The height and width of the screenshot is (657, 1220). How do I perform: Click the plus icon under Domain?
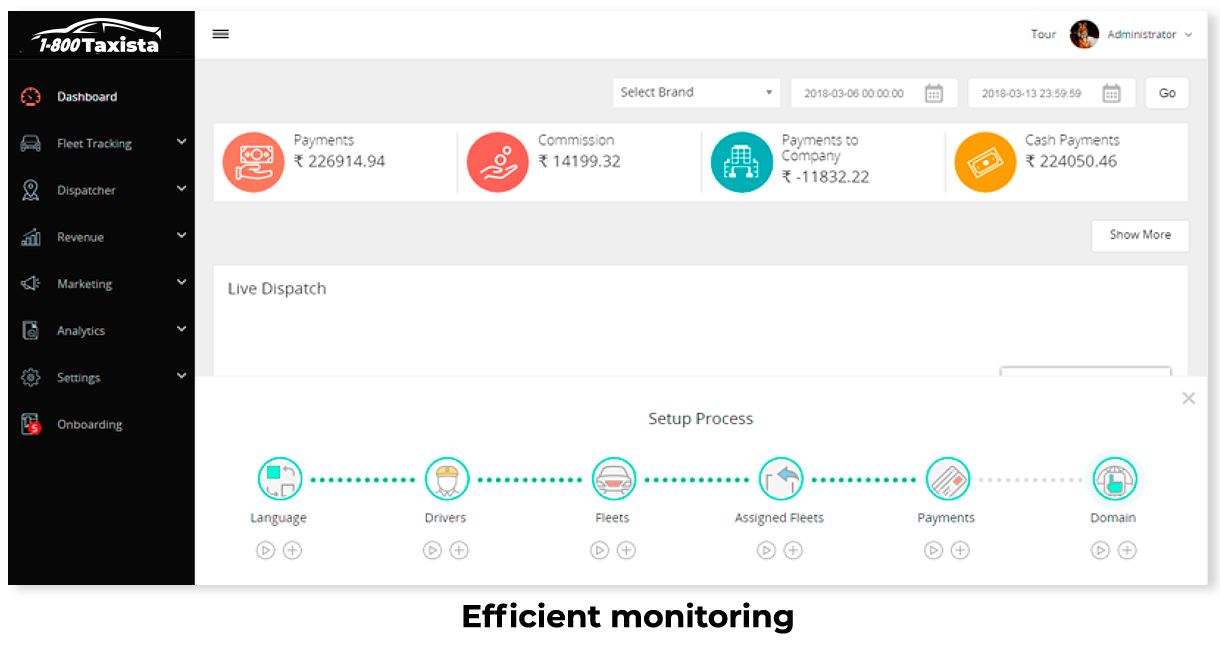(x=1127, y=550)
